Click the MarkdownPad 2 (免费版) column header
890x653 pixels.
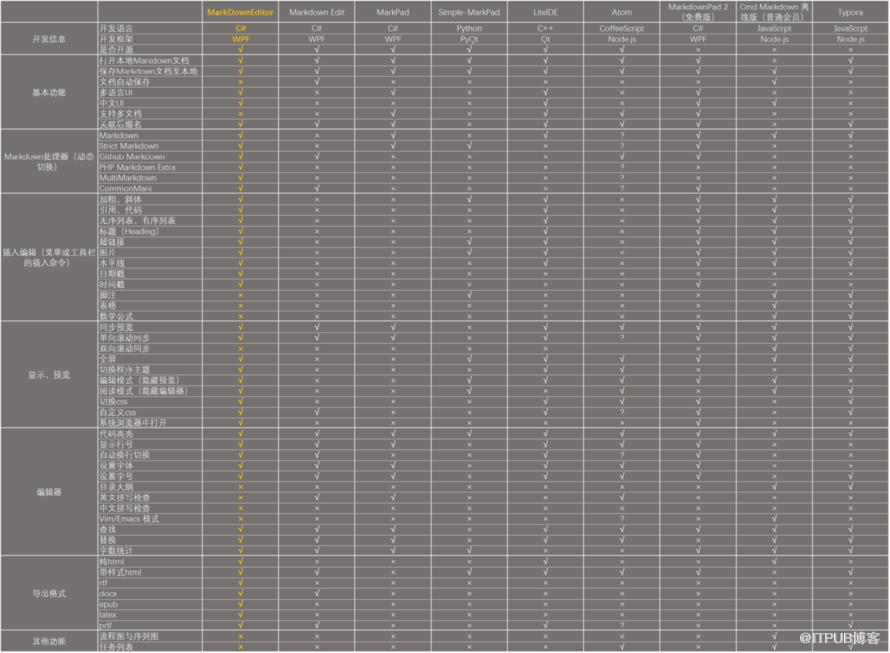698,12
